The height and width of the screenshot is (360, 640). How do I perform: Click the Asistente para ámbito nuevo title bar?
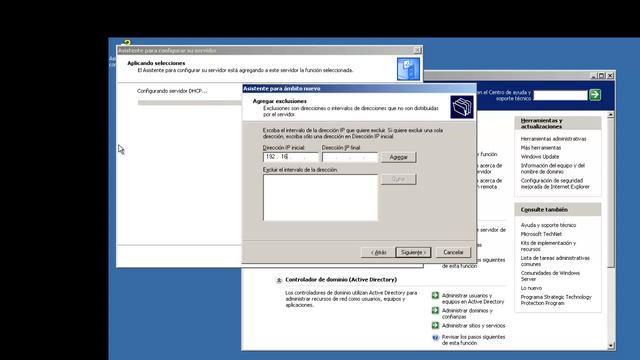coord(359,89)
